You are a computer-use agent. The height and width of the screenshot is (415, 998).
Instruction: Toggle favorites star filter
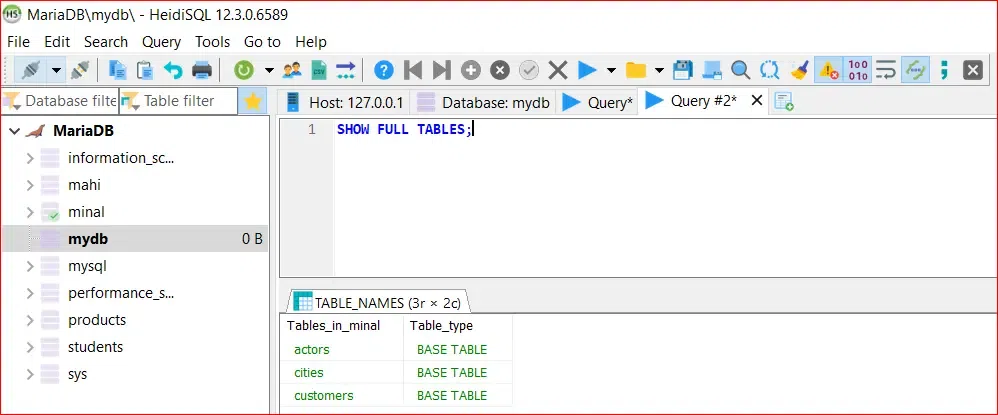[x=253, y=101]
